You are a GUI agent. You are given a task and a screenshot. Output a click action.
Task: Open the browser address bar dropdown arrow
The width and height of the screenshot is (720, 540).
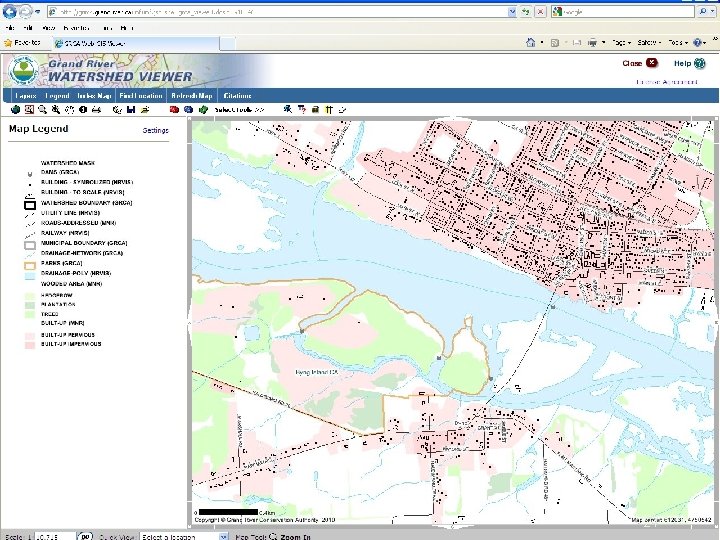(513, 11)
